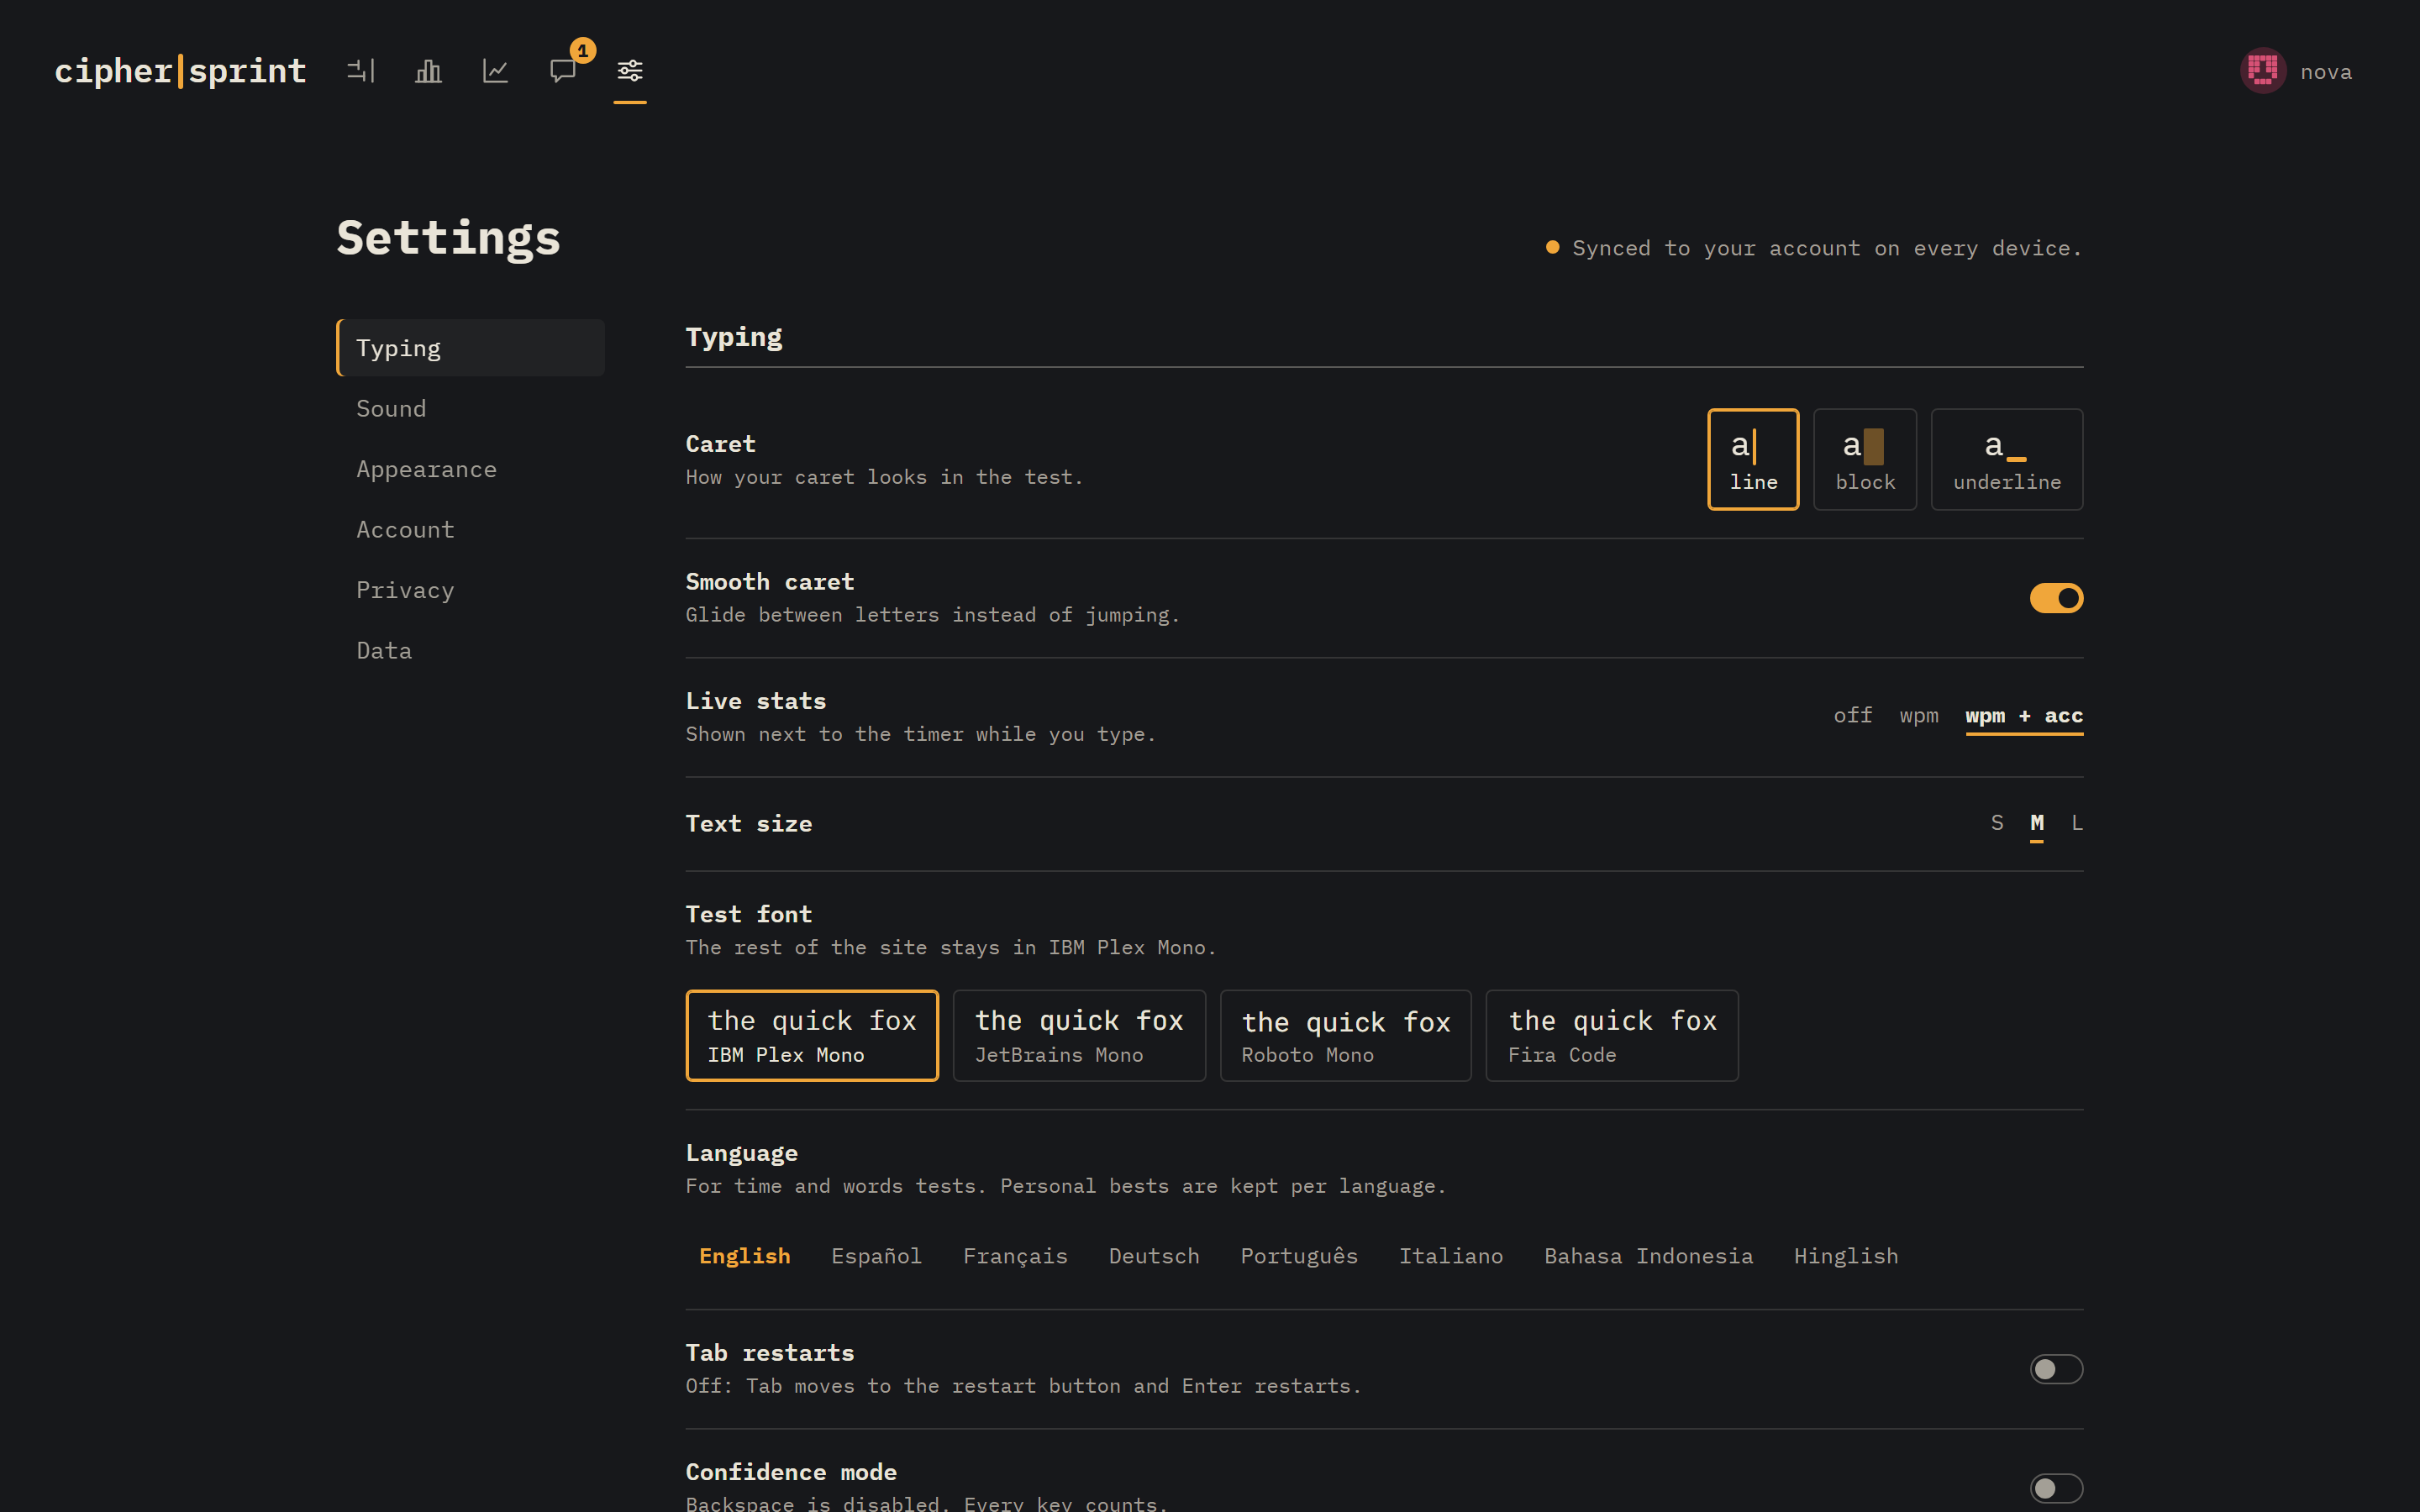The image size is (2420, 1512).
Task: Disable the Smooth caret toggle
Action: click(x=2056, y=598)
